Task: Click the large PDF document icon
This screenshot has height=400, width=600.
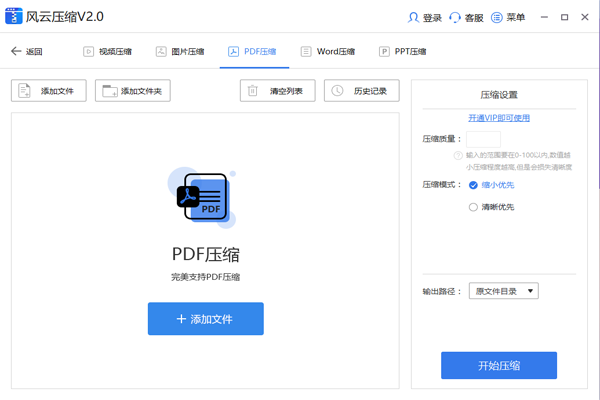Action: pos(205,196)
